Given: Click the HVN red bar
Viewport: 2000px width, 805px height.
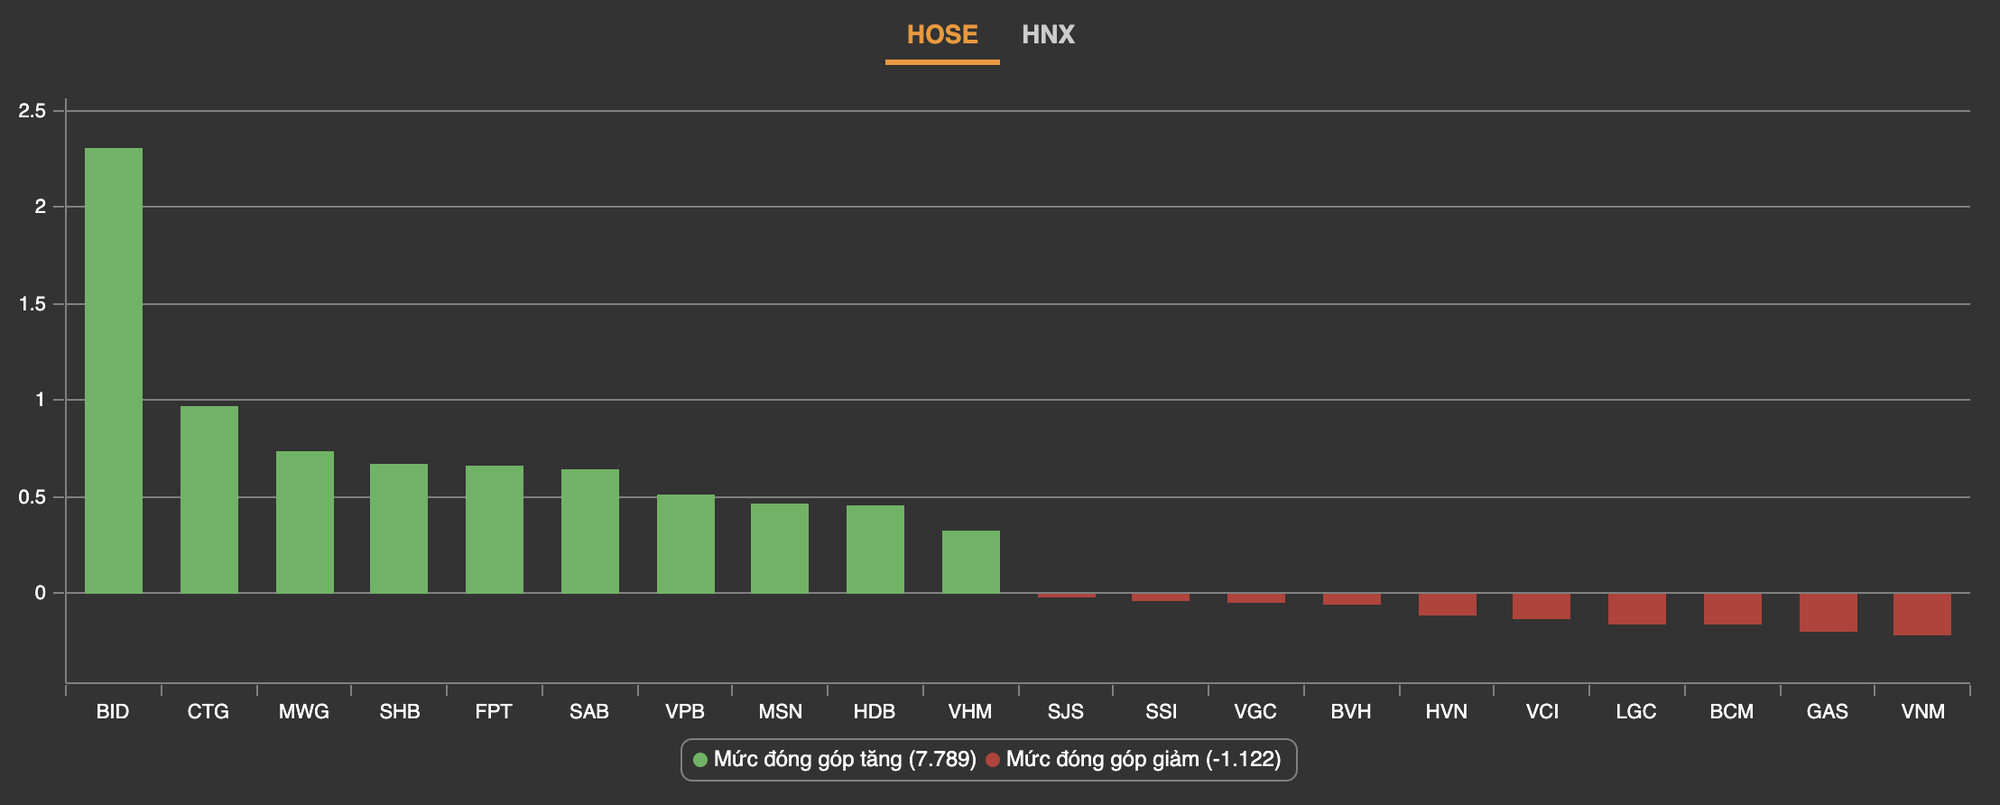Looking at the screenshot, I should 1447,604.
